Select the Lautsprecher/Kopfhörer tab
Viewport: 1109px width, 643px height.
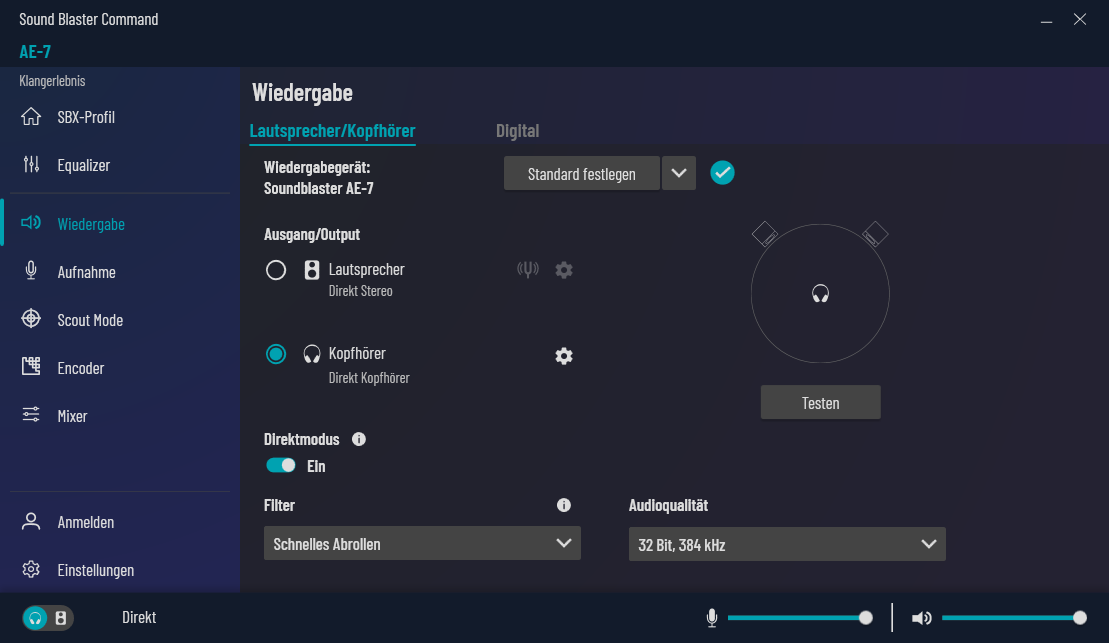332,130
